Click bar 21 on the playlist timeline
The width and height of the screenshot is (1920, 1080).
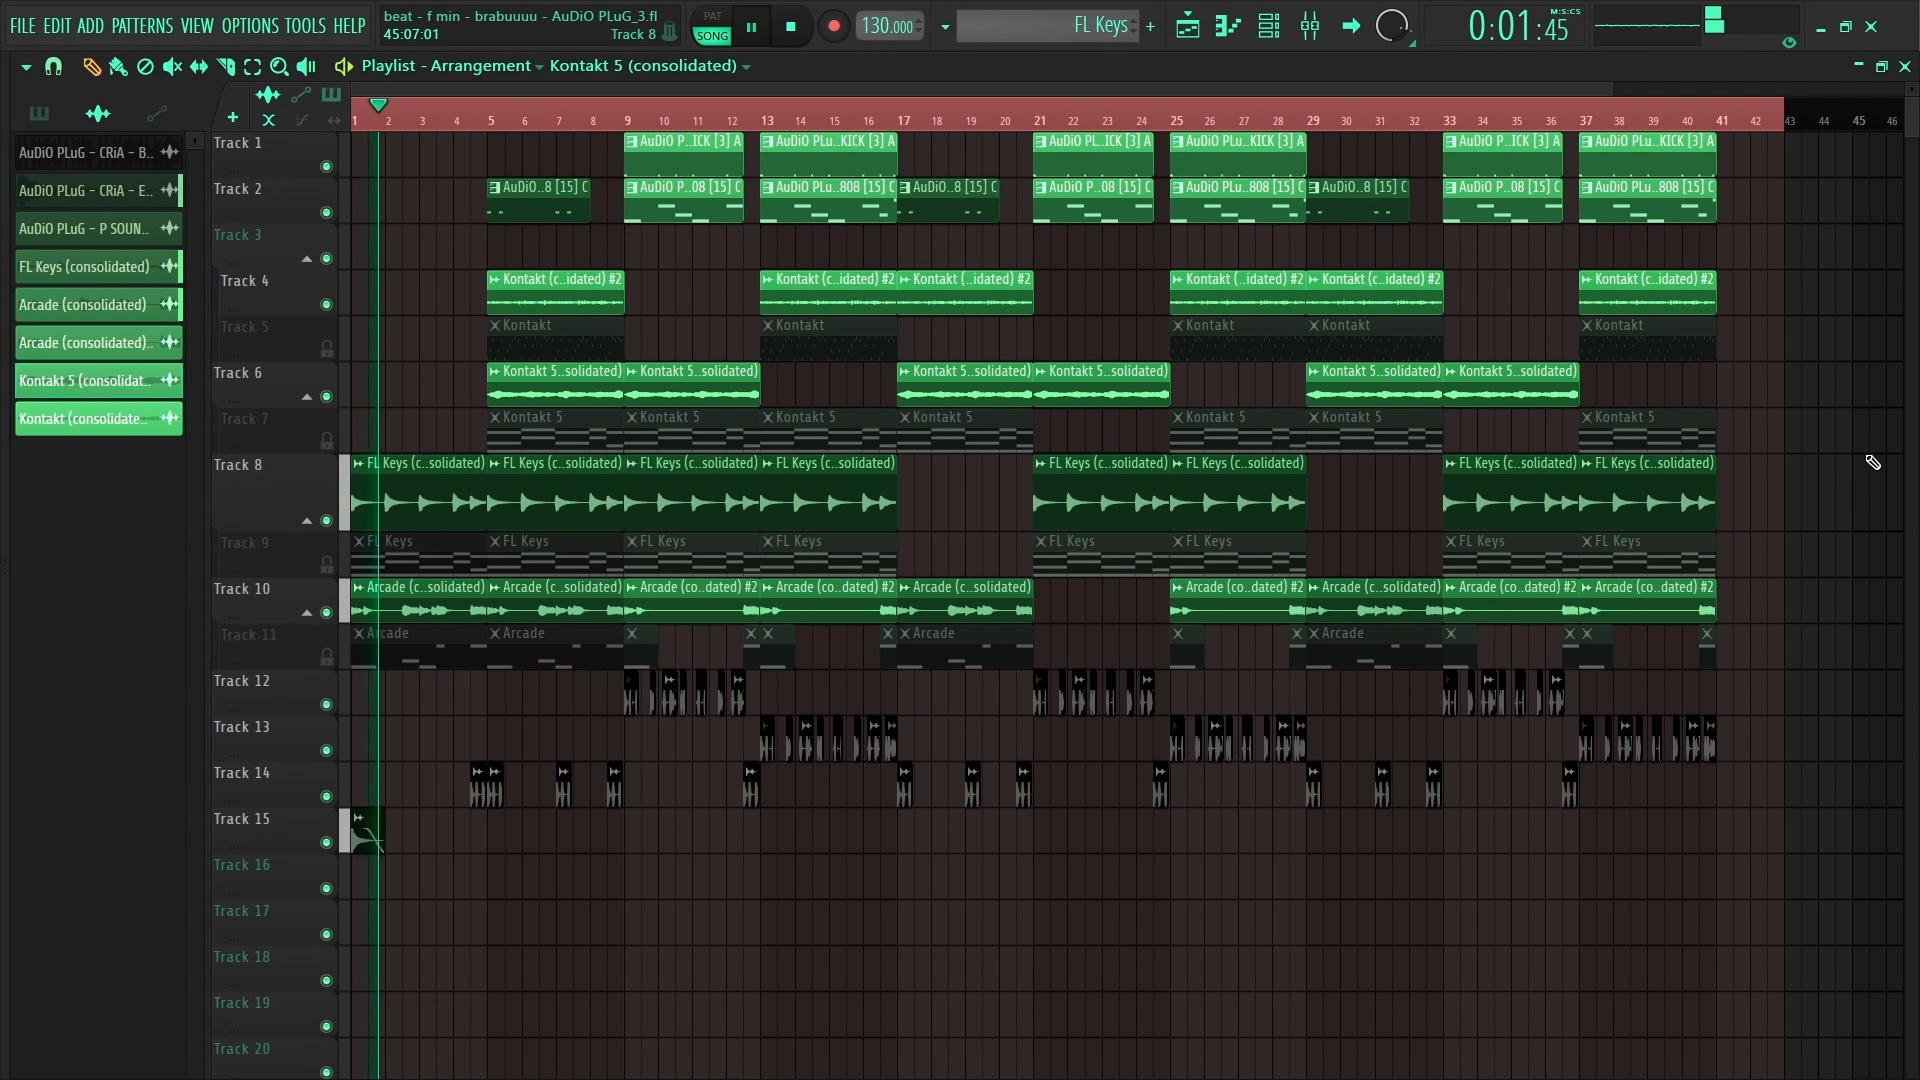point(1039,120)
